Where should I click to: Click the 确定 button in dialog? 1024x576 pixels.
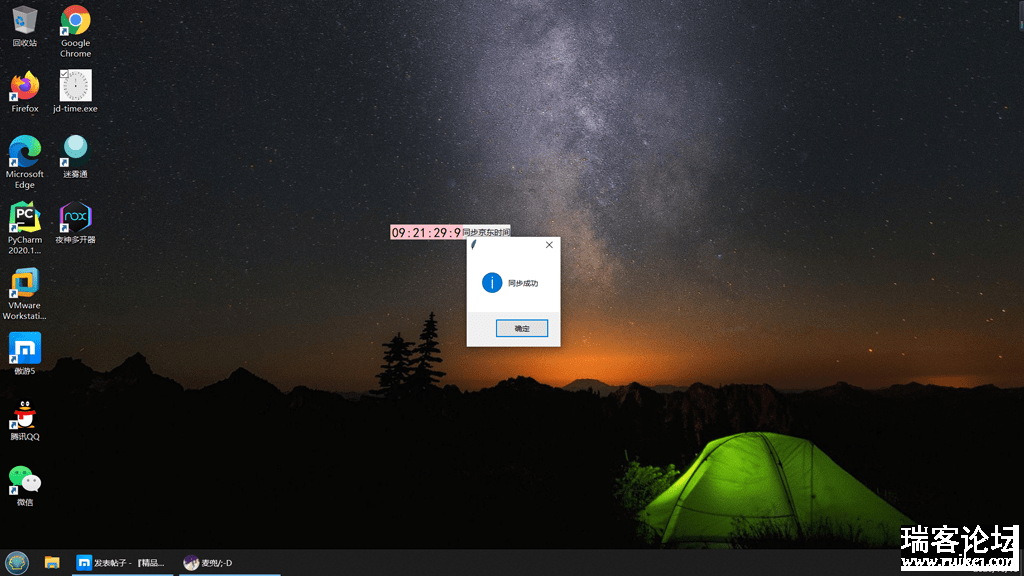pyautogui.click(x=522, y=328)
